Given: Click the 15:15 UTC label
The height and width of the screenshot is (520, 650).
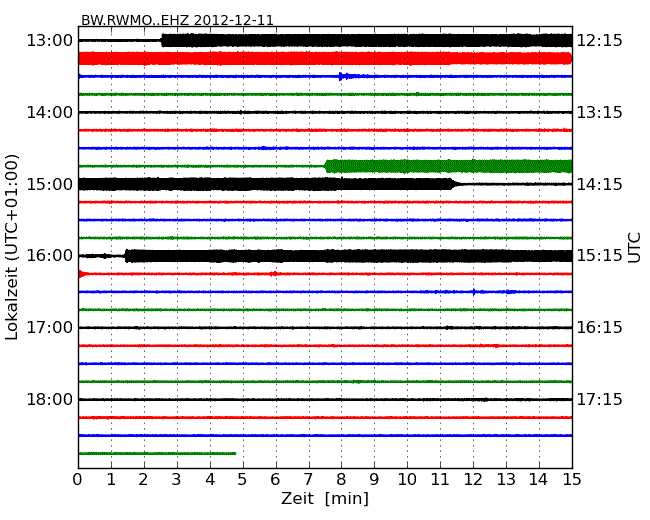Looking at the screenshot, I should pyautogui.click(x=599, y=255).
